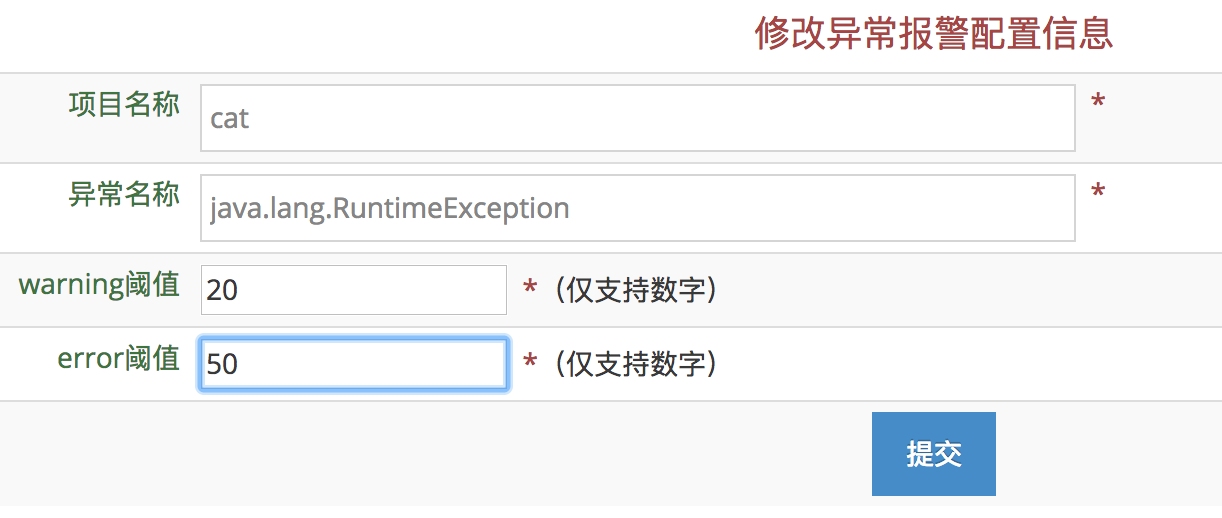Image resolution: width=1222 pixels, height=518 pixels.
Task: Click the 项目名称 input field containing cat
Action: 637,118
